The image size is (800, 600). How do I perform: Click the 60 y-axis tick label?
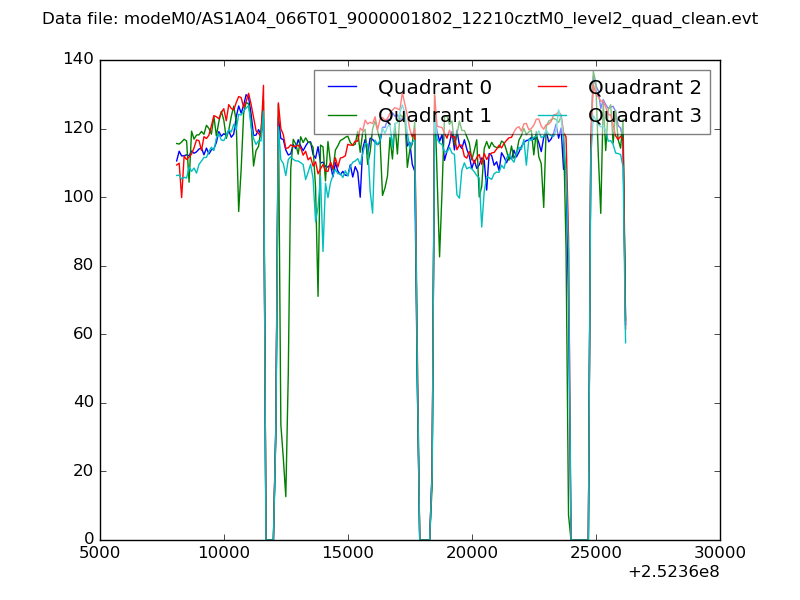click(82, 334)
